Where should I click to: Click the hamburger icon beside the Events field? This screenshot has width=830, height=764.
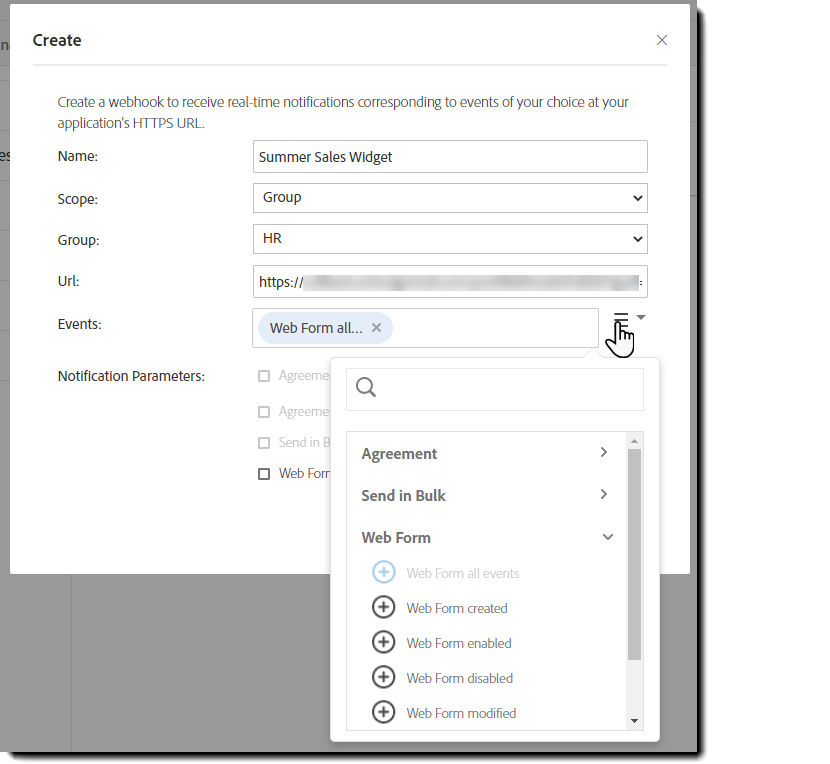coord(621,315)
